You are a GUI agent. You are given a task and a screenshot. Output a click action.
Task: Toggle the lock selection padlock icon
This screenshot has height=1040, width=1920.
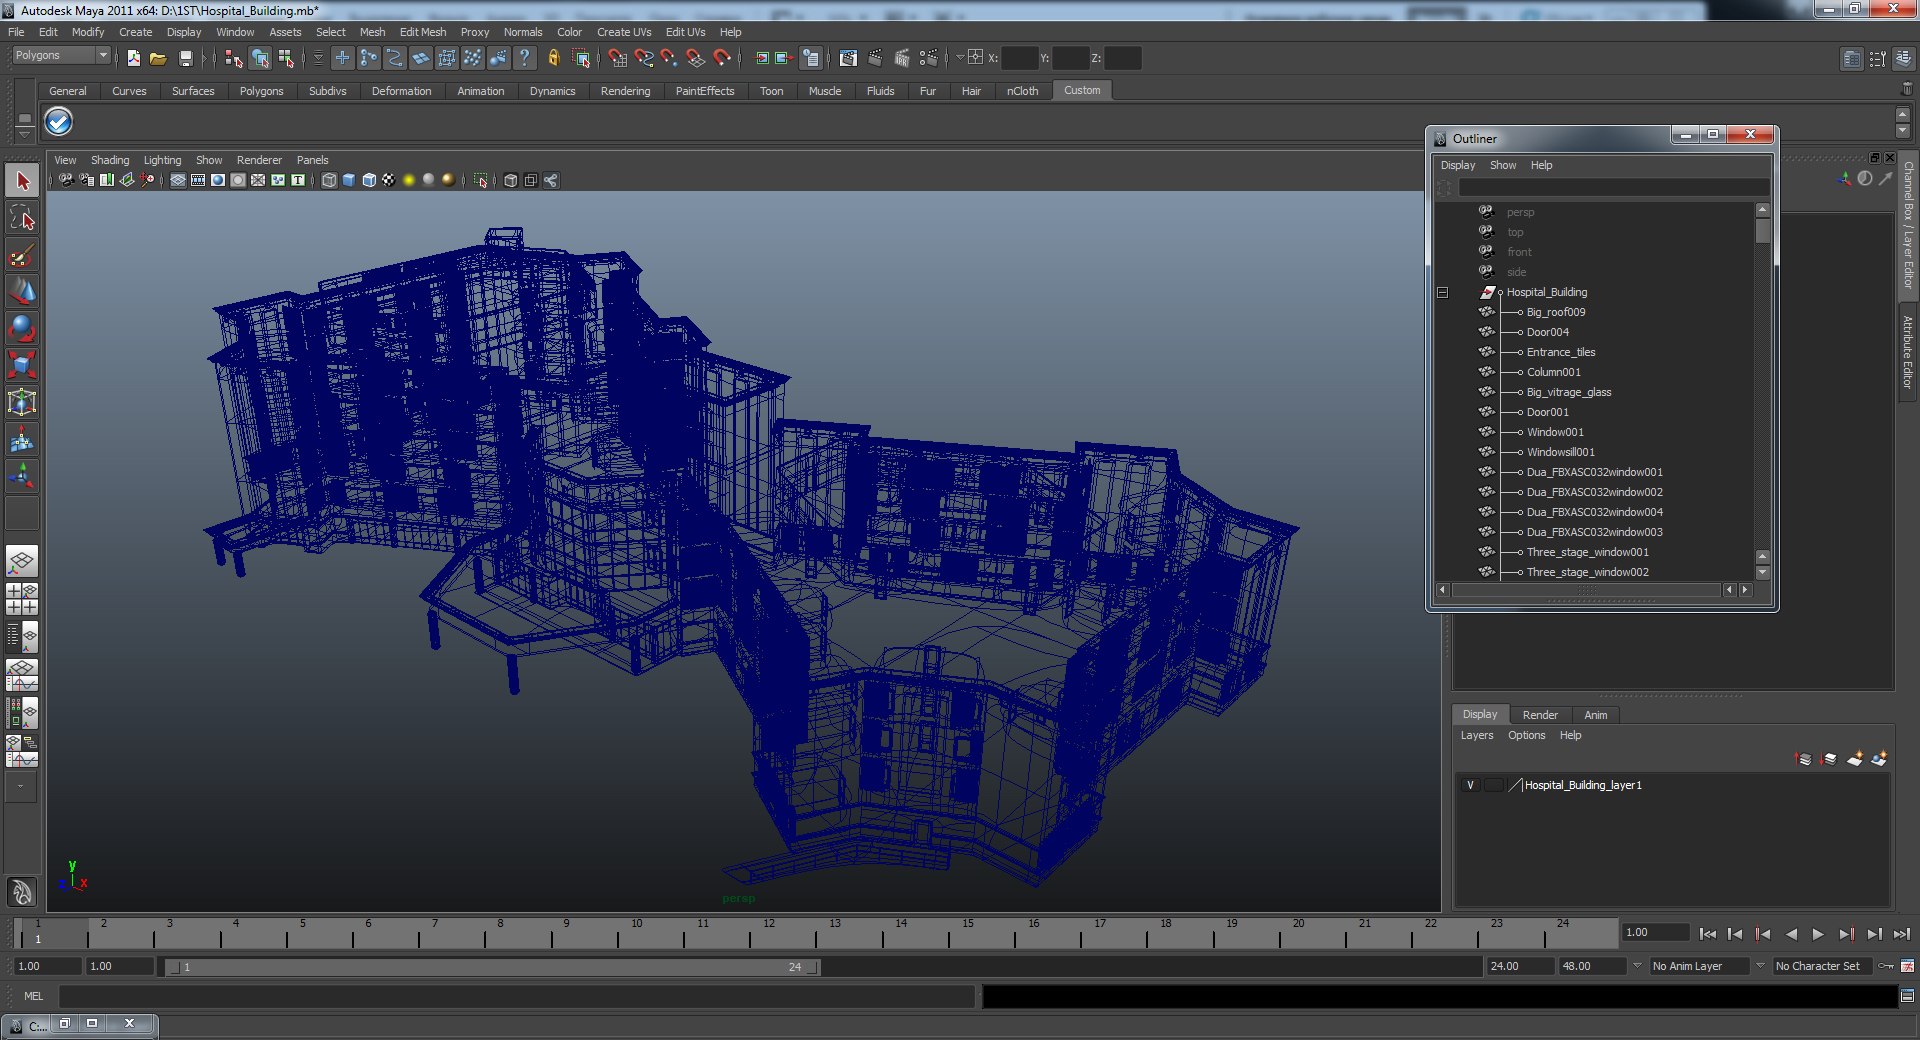[x=553, y=58]
